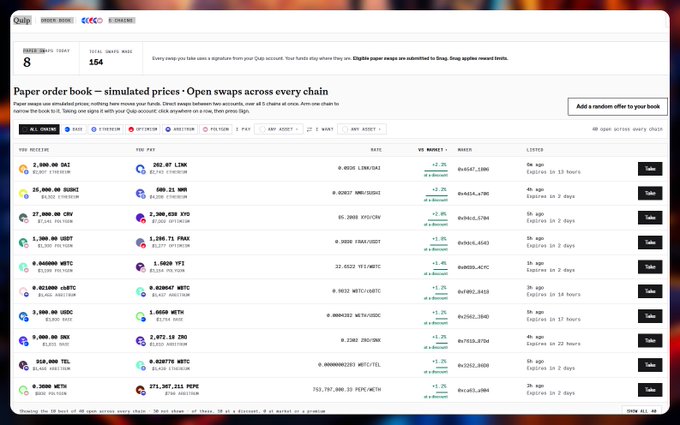Click the SUSHI token icon

tap(23, 193)
